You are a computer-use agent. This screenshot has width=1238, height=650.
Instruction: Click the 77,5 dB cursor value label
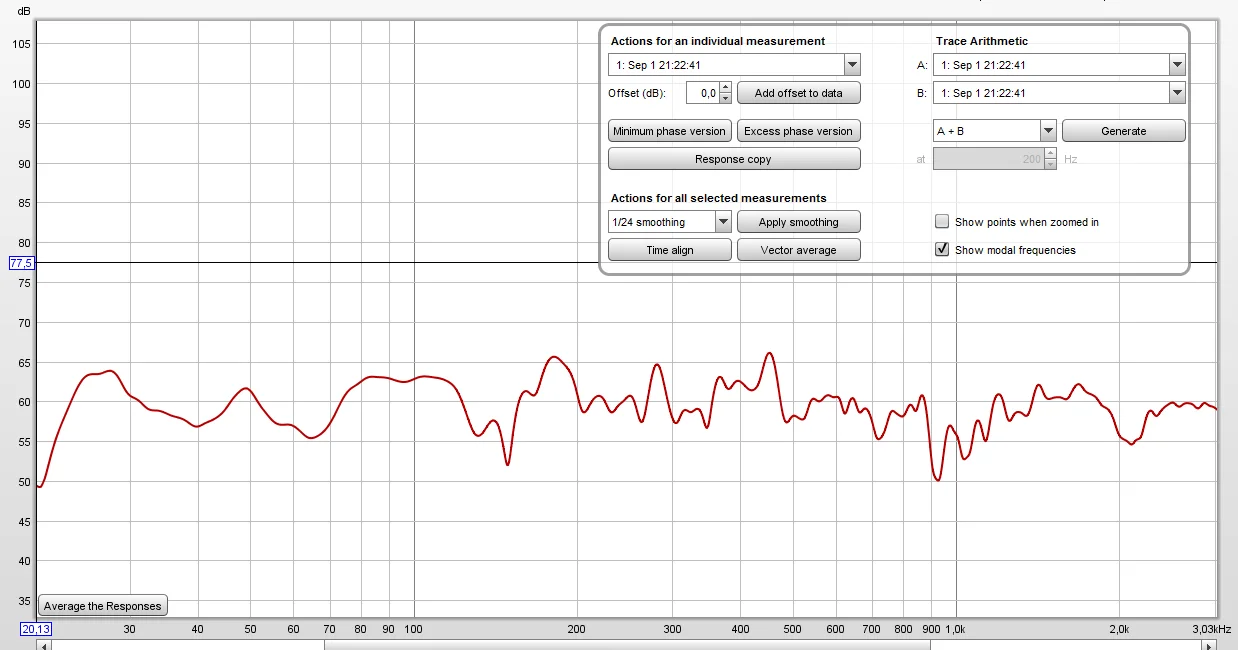pyautogui.click(x=21, y=263)
